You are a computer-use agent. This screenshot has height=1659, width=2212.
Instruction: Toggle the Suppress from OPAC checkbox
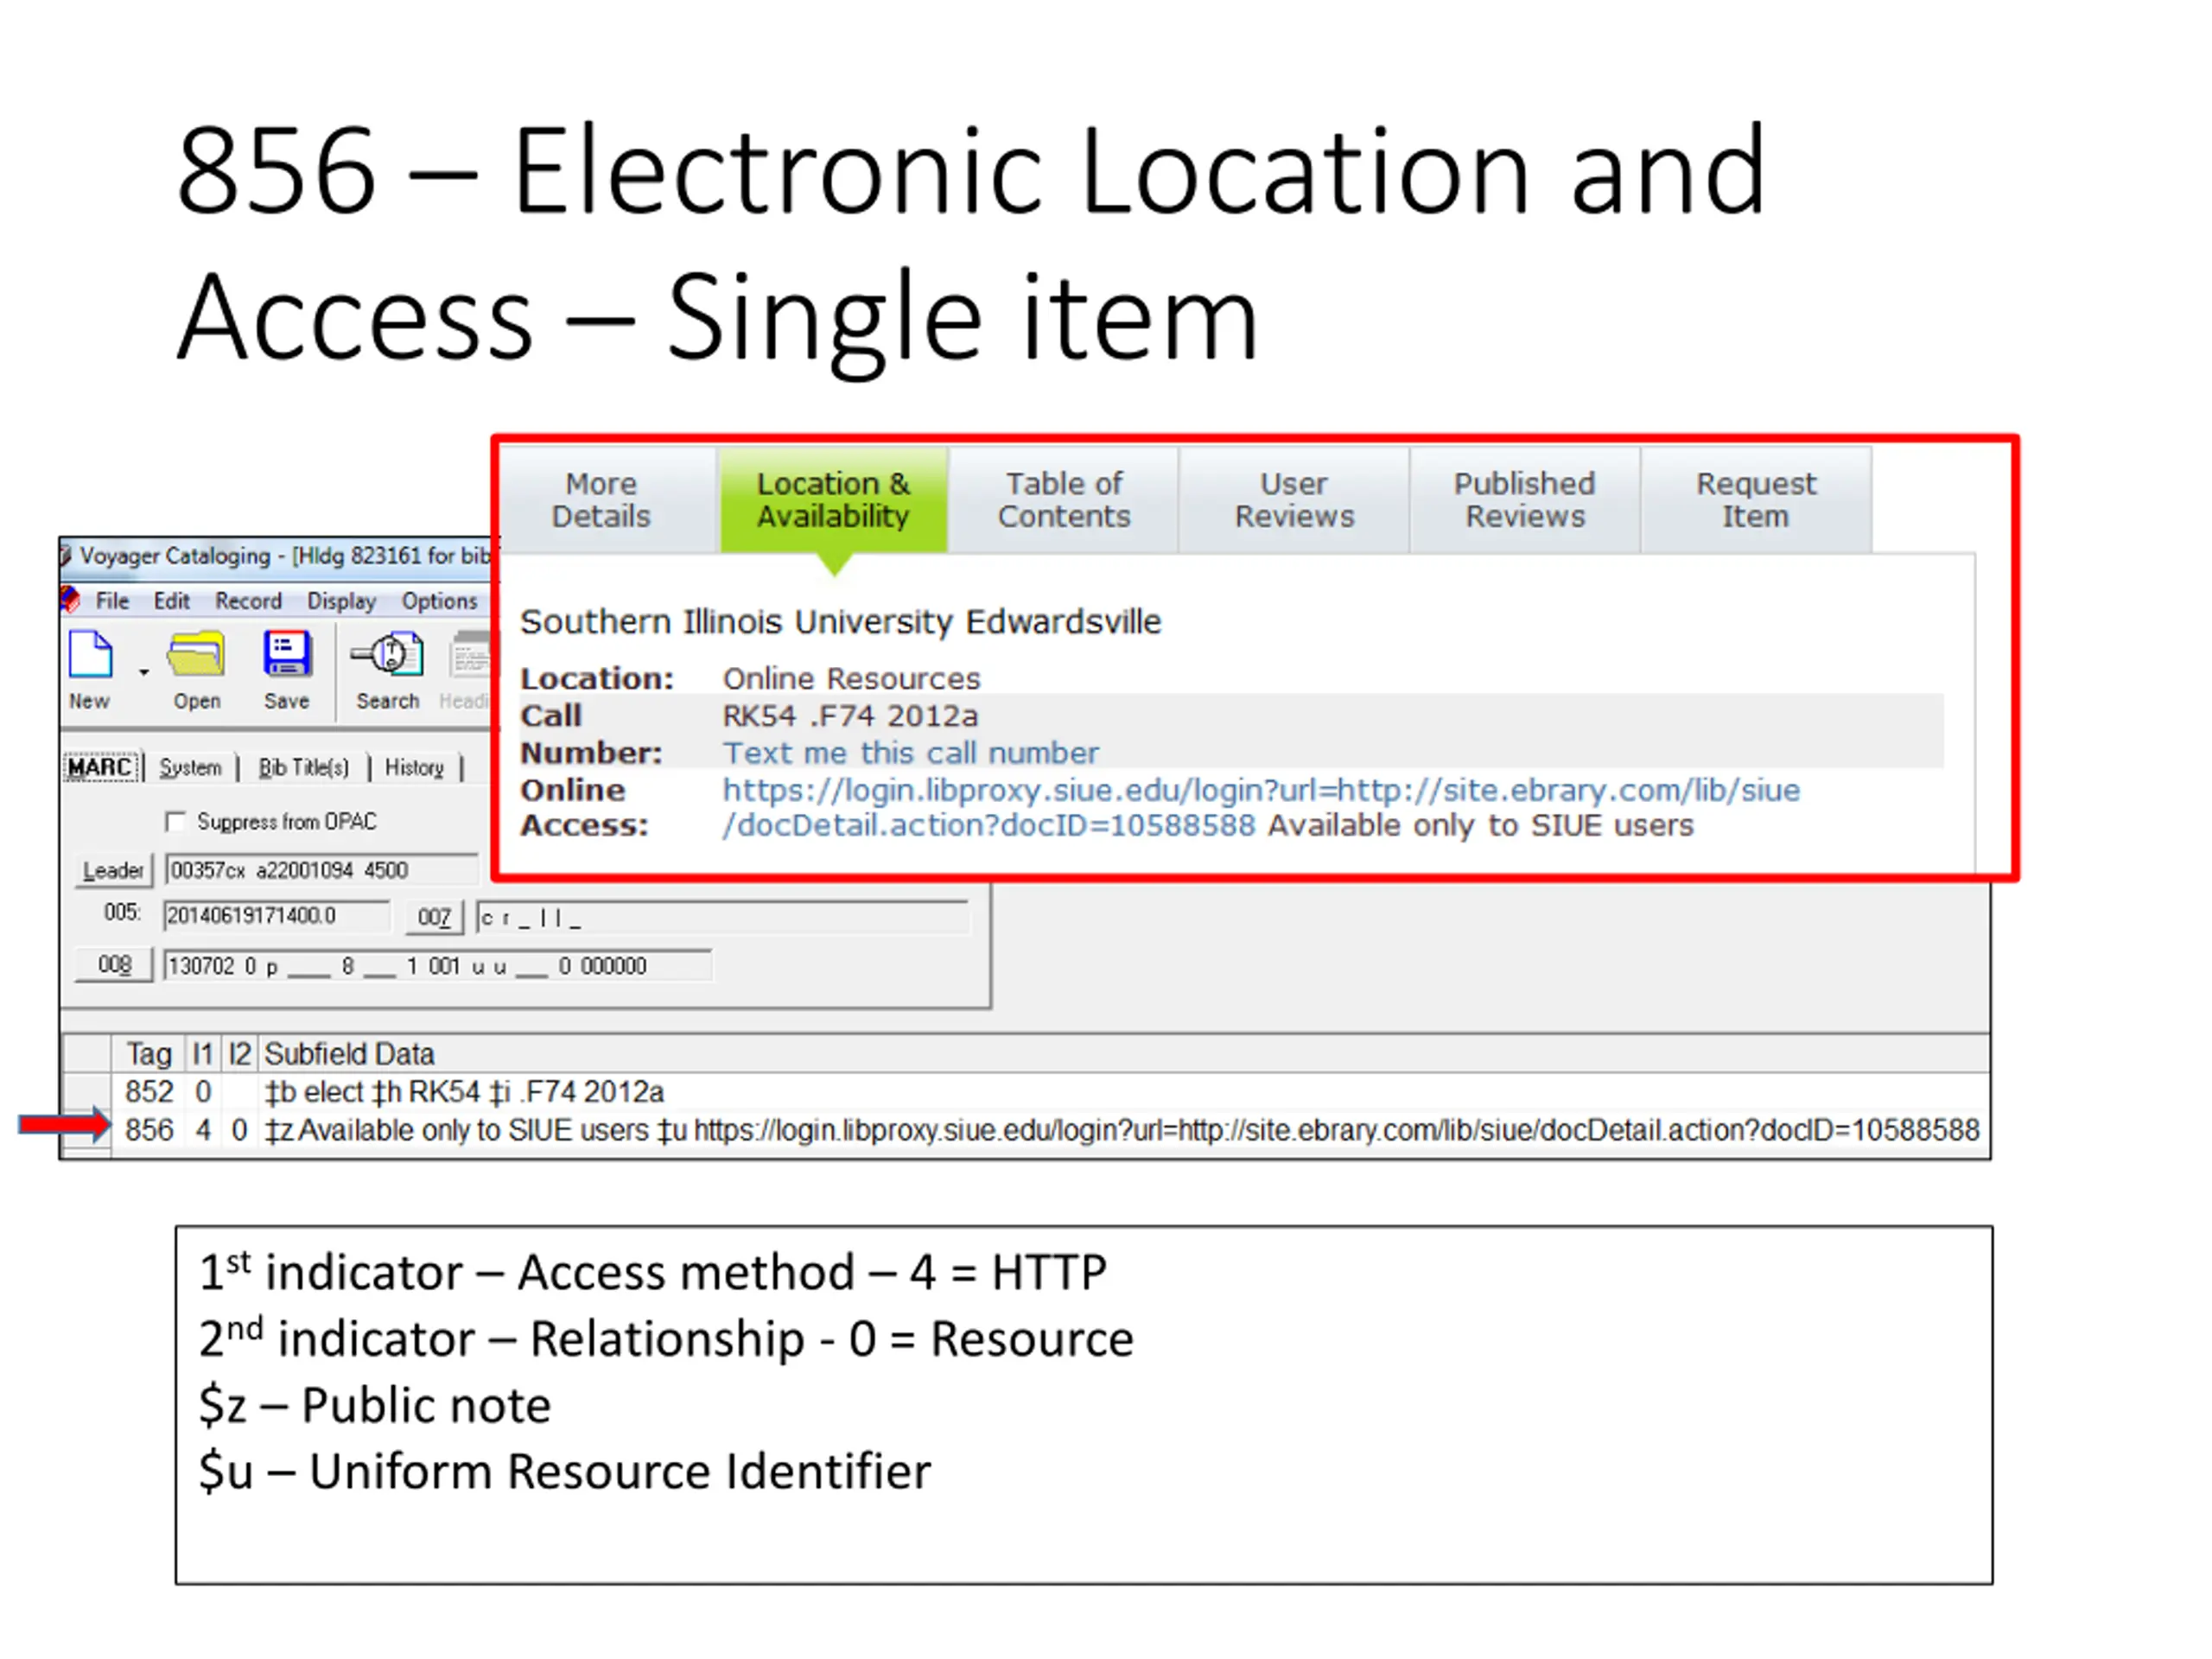[175, 822]
